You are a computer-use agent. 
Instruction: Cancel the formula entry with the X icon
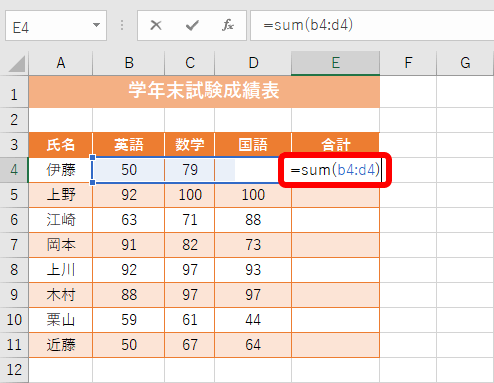[x=156, y=25]
